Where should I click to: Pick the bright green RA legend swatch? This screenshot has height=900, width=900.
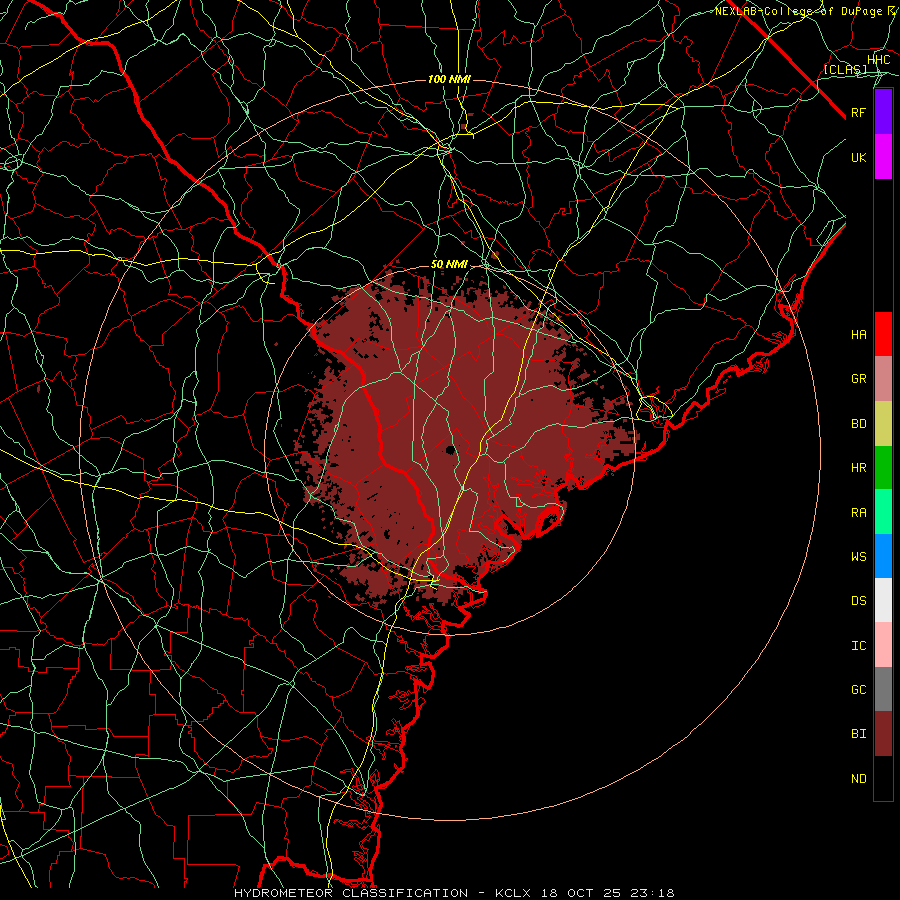pyautogui.click(x=883, y=512)
